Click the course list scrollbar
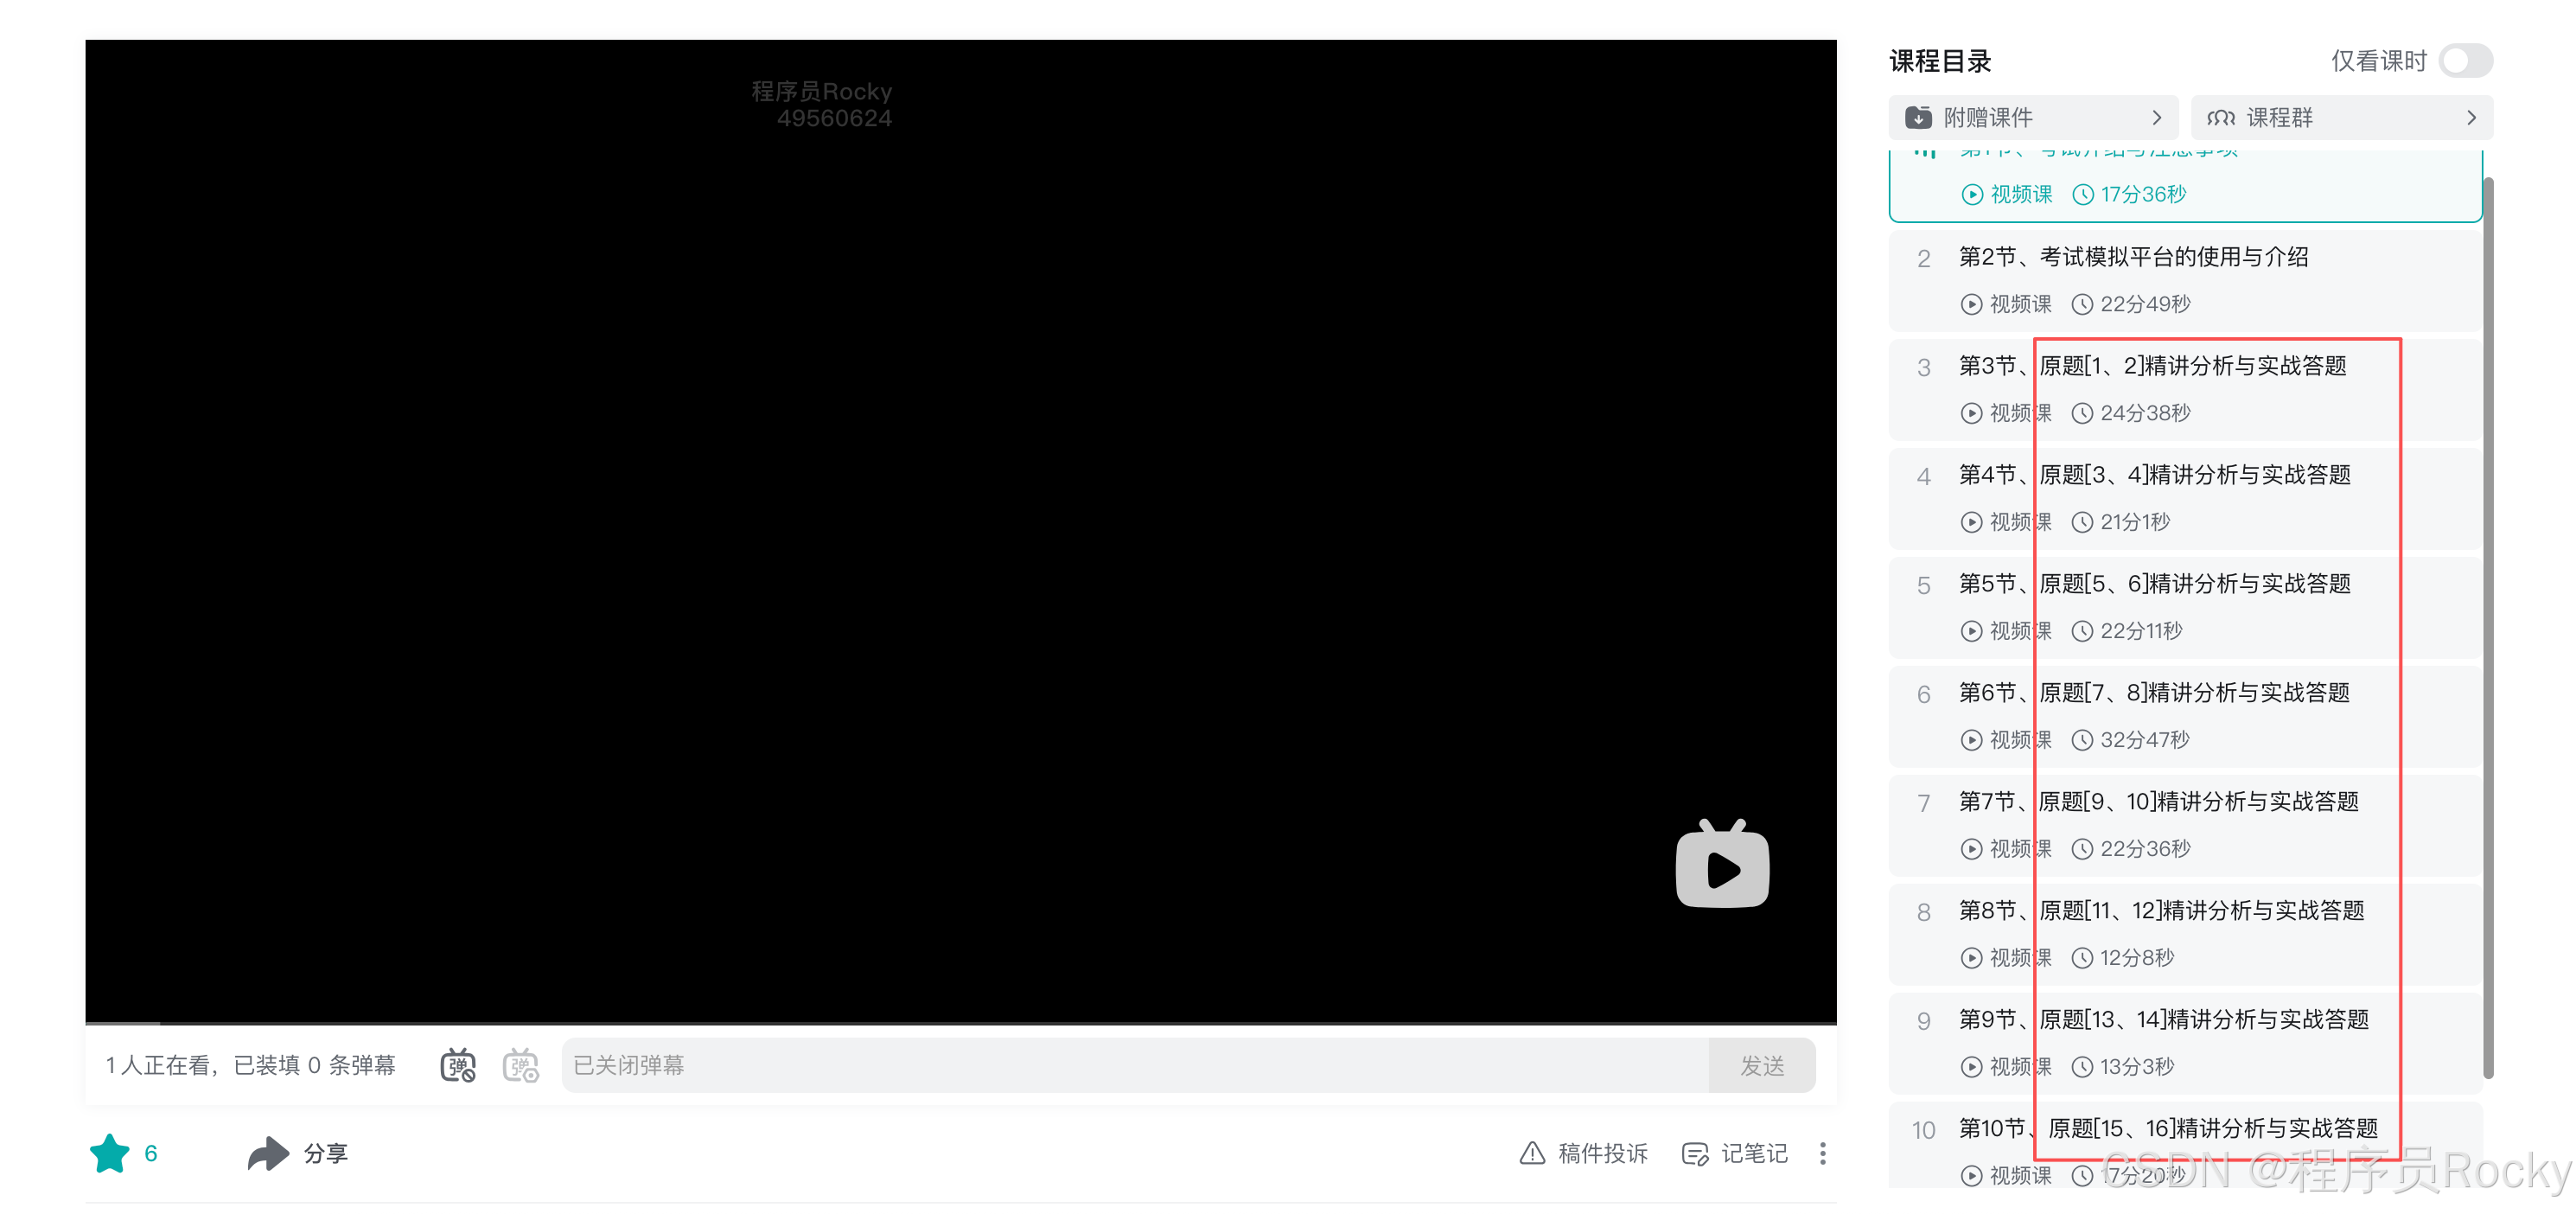This screenshot has width=2576, height=1214. [x=2488, y=626]
